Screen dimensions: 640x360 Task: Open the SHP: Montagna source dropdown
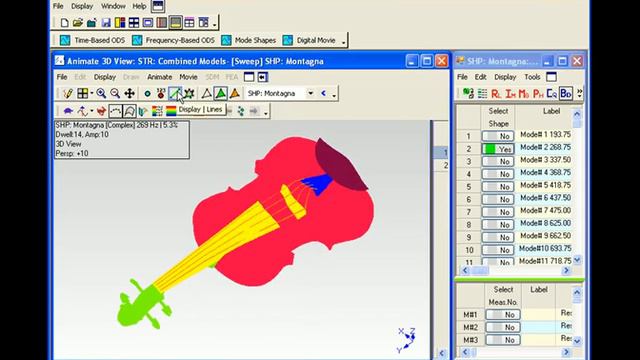tap(310, 93)
